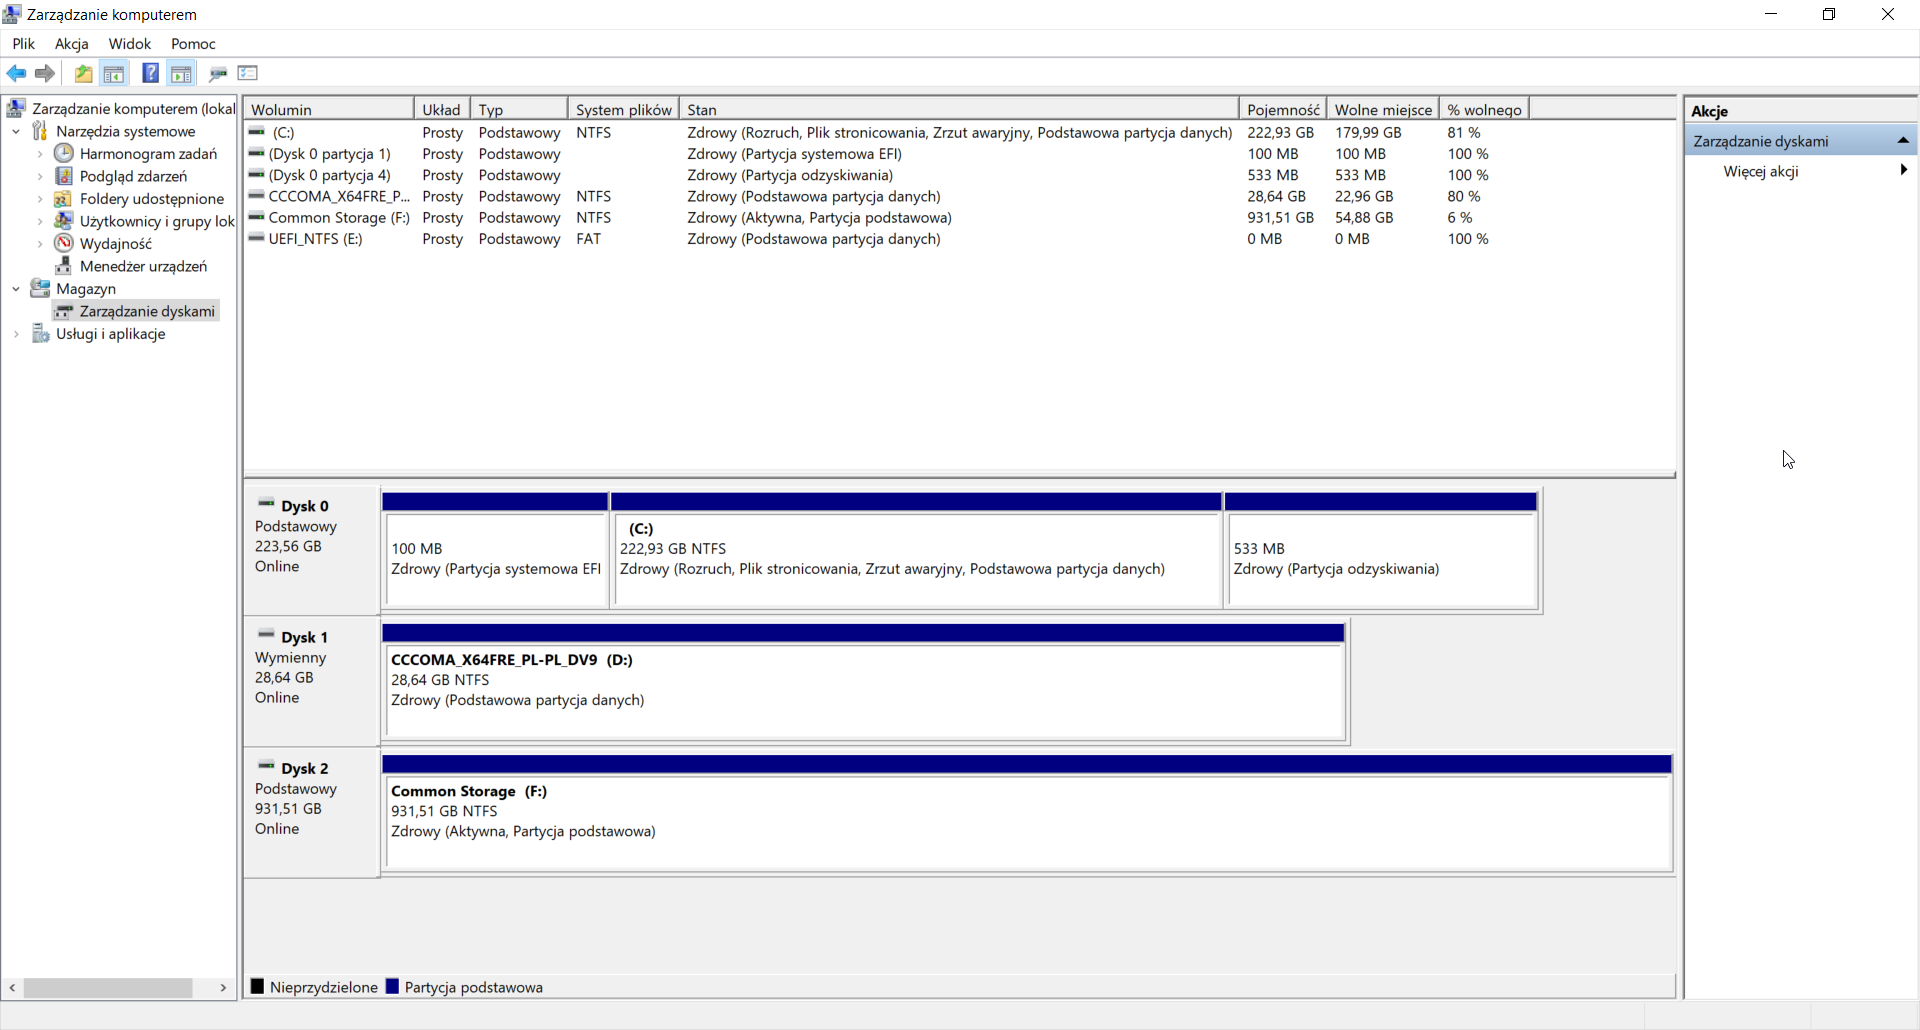Viewport: 1920px width, 1030px height.
Task: Toggle the Show/Hide Console Tree icon
Action: 114,73
